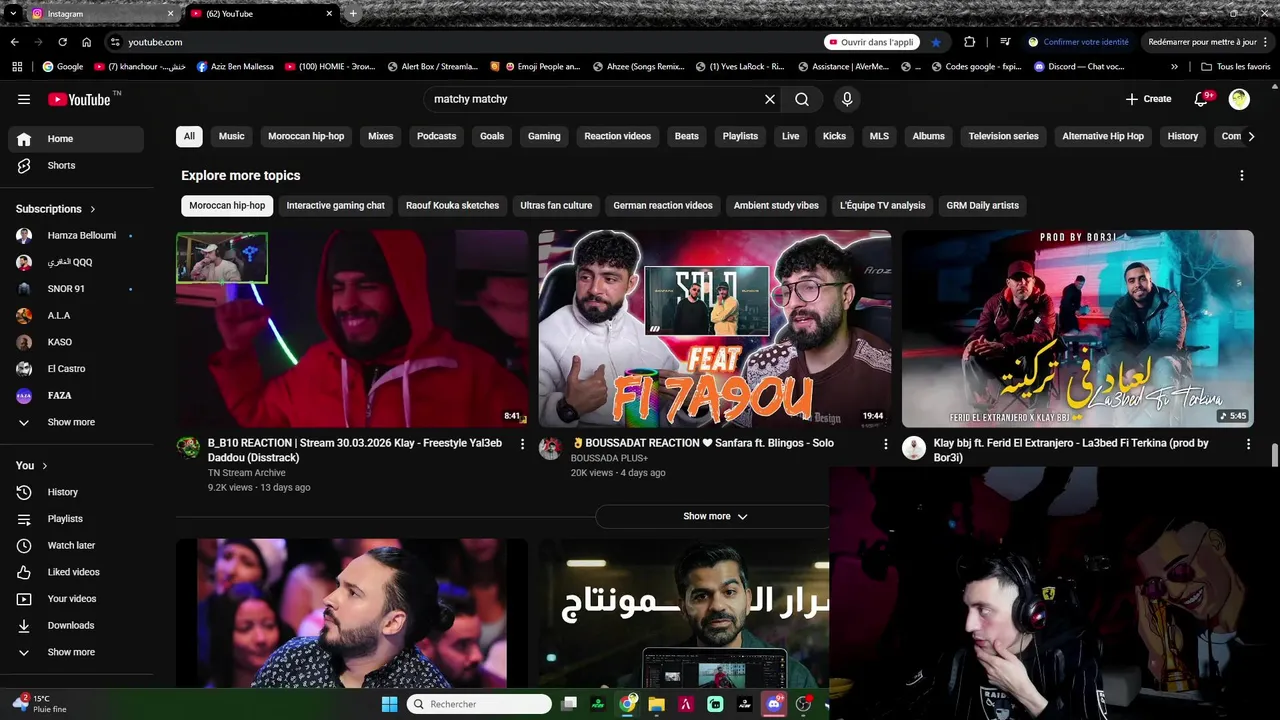The height and width of the screenshot is (720, 1280).
Task: Open YouTube notifications bell
Action: (x=1203, y=99)
